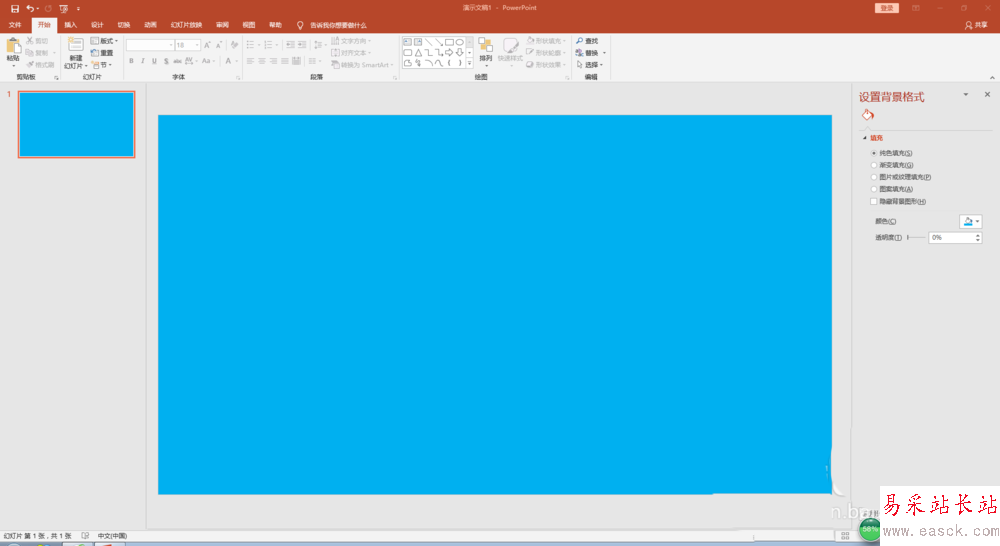Click the Paste (粘贴) clipboard icon
The image size is (1000, 546).
coord(13,46)
